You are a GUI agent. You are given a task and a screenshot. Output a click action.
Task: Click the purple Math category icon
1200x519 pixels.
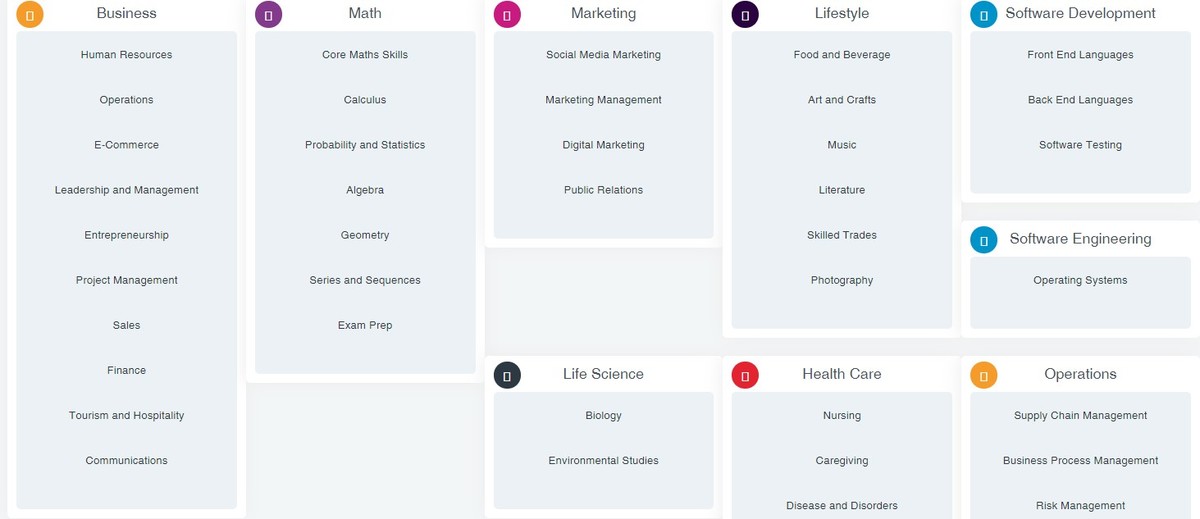point(269,14)
